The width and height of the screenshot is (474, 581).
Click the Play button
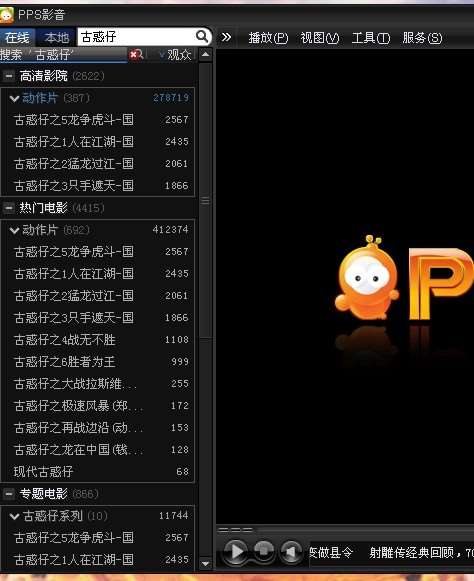236,552
